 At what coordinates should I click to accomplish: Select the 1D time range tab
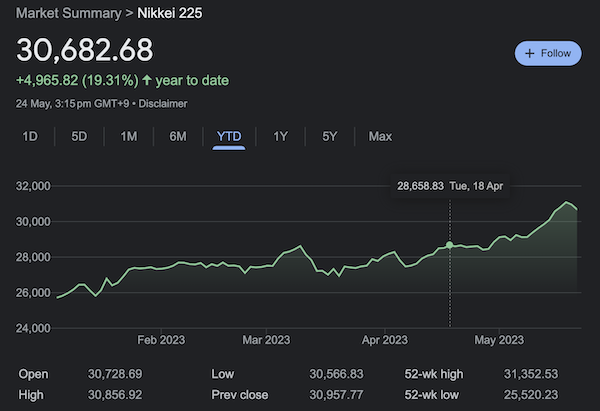pos(30,136)
